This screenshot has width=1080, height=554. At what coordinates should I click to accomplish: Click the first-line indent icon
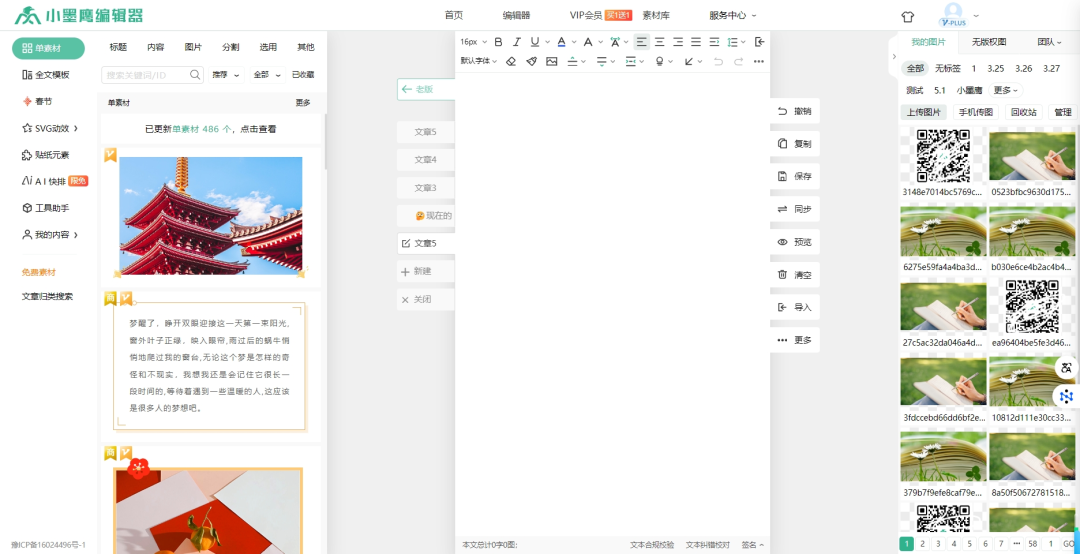[714, 42]
